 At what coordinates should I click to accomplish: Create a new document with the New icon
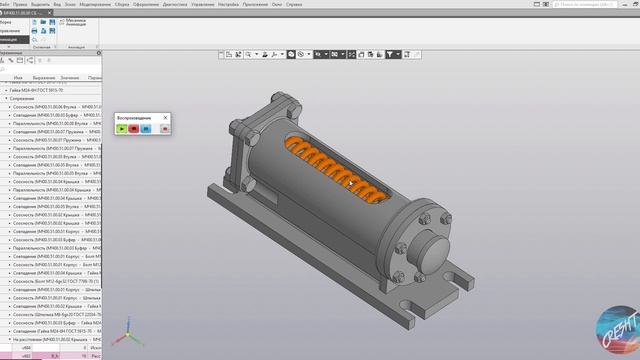tap(34, 22)
